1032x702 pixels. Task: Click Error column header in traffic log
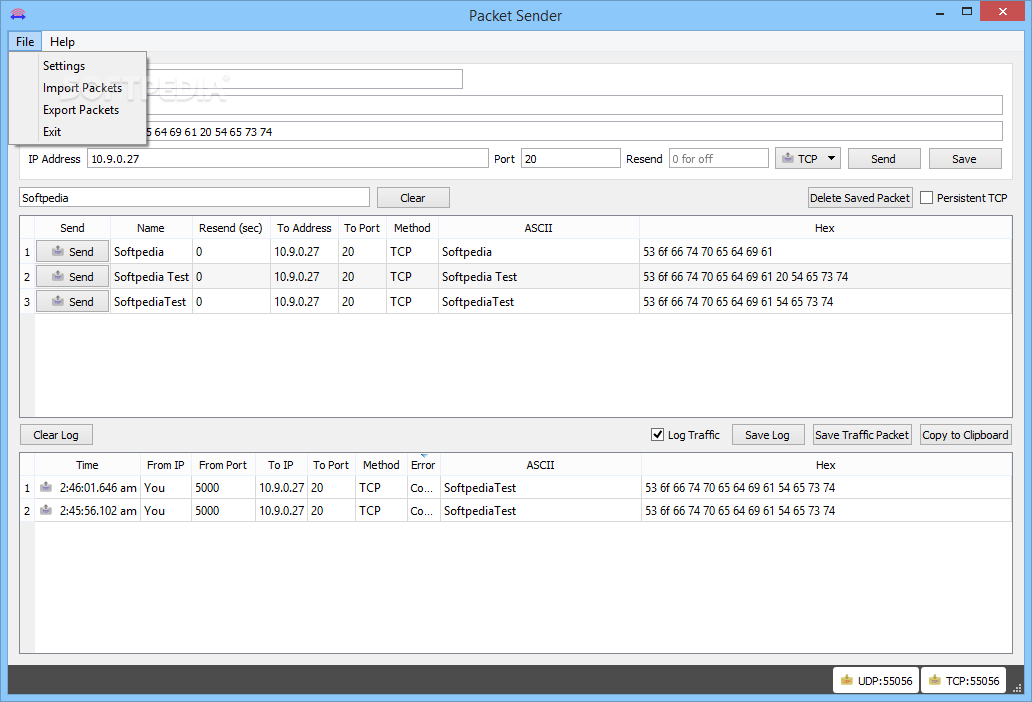[x=423, y=464]
